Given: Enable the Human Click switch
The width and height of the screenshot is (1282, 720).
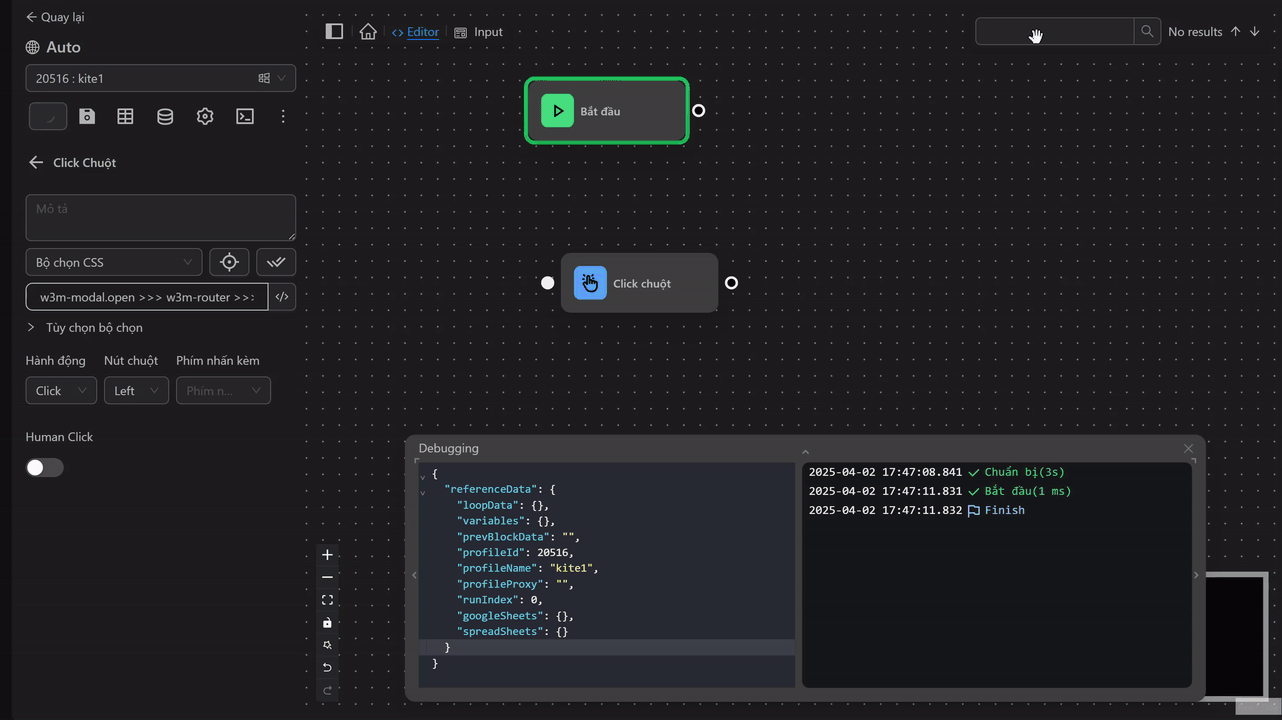Looking at the screenshot, I should click(45, 468).
